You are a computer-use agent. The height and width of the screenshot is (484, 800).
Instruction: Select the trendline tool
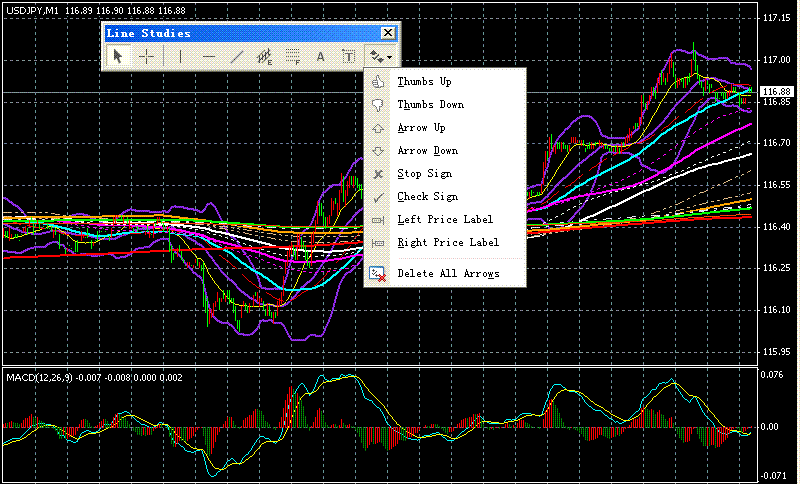[236, 57]
